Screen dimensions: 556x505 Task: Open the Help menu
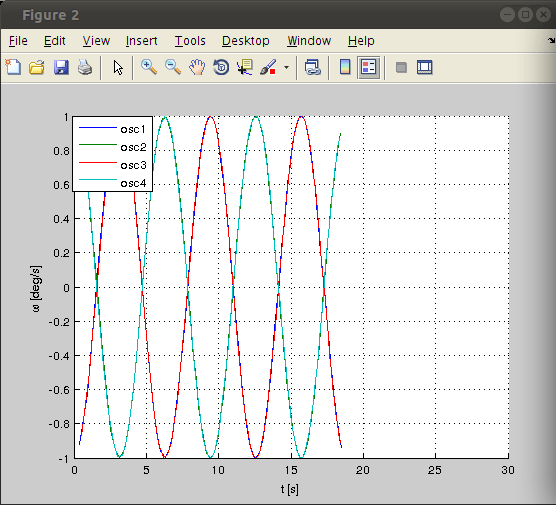pos(361,41)
